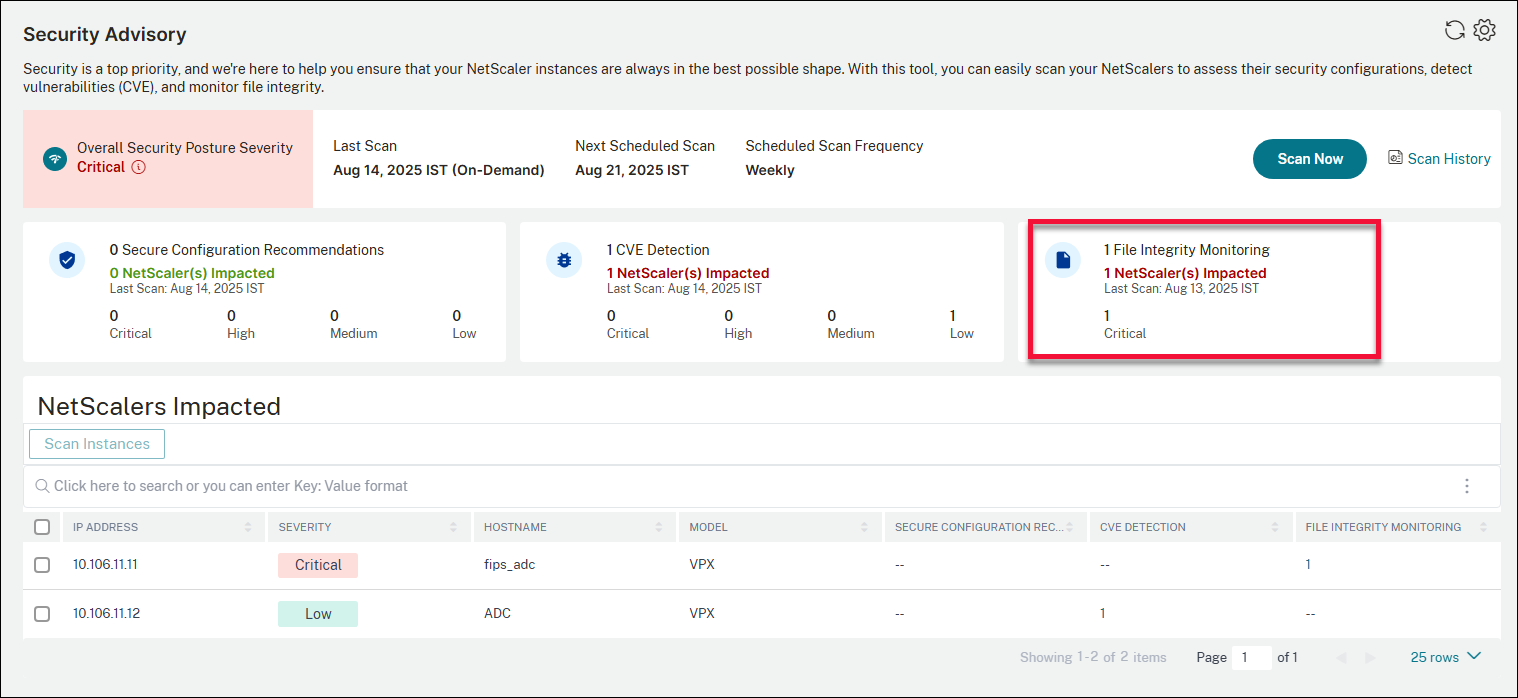Open the Scan History link
This screenshot has width=1518, height=698.
[1449, 158]
